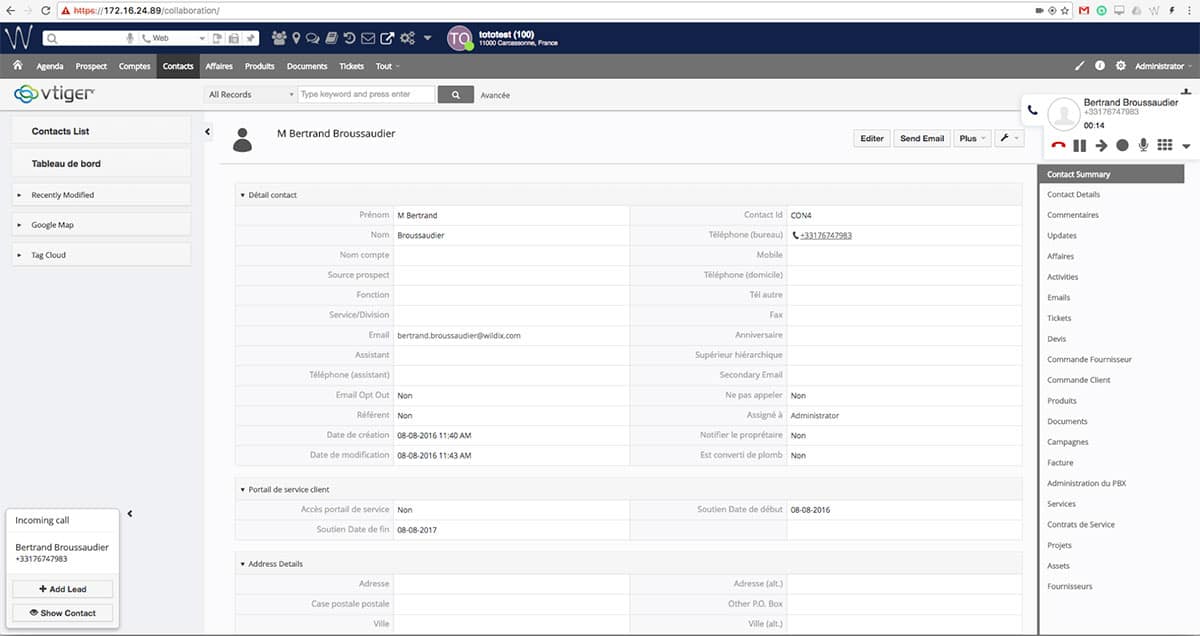Open chat bubbles icon in top bar
The image size is (1200, 636).
[x=313, y=38]
